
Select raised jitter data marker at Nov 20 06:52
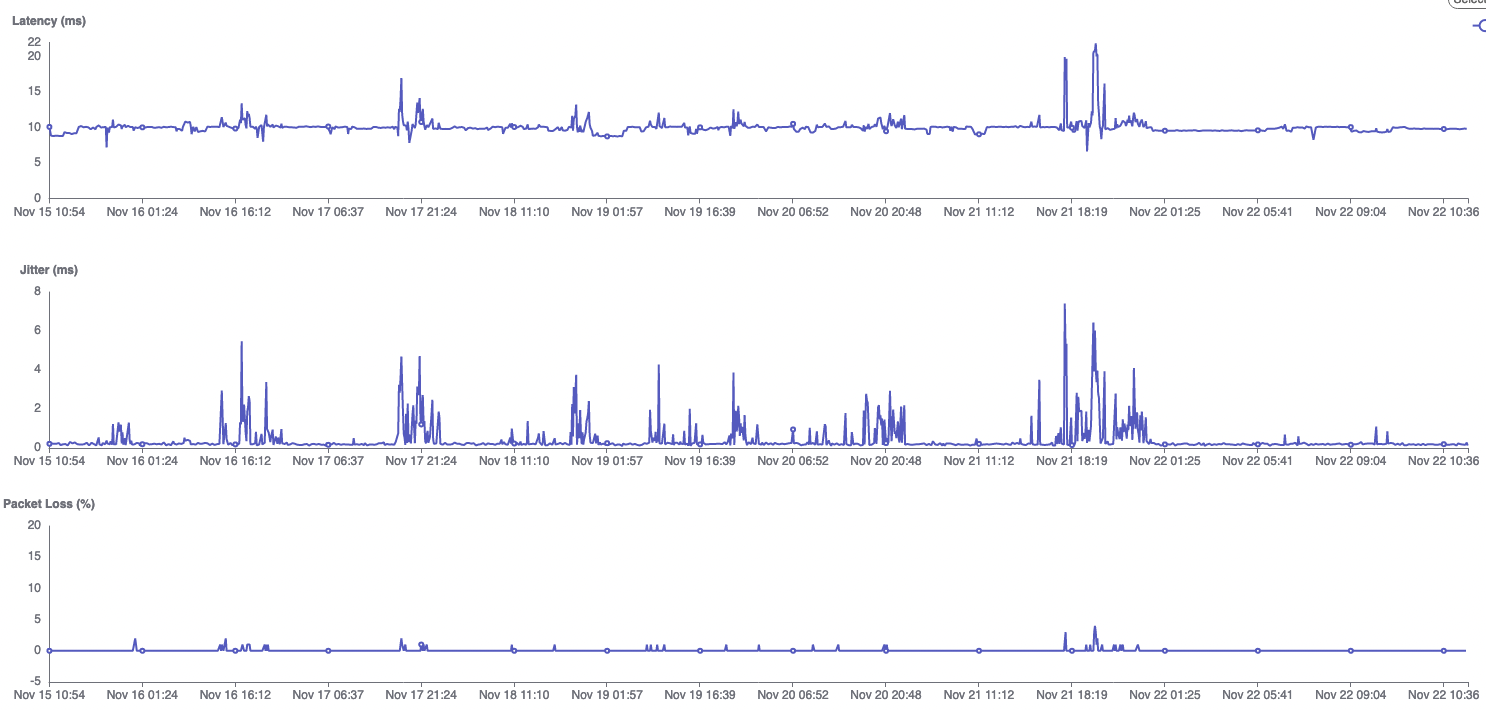(x=793, y=429)
